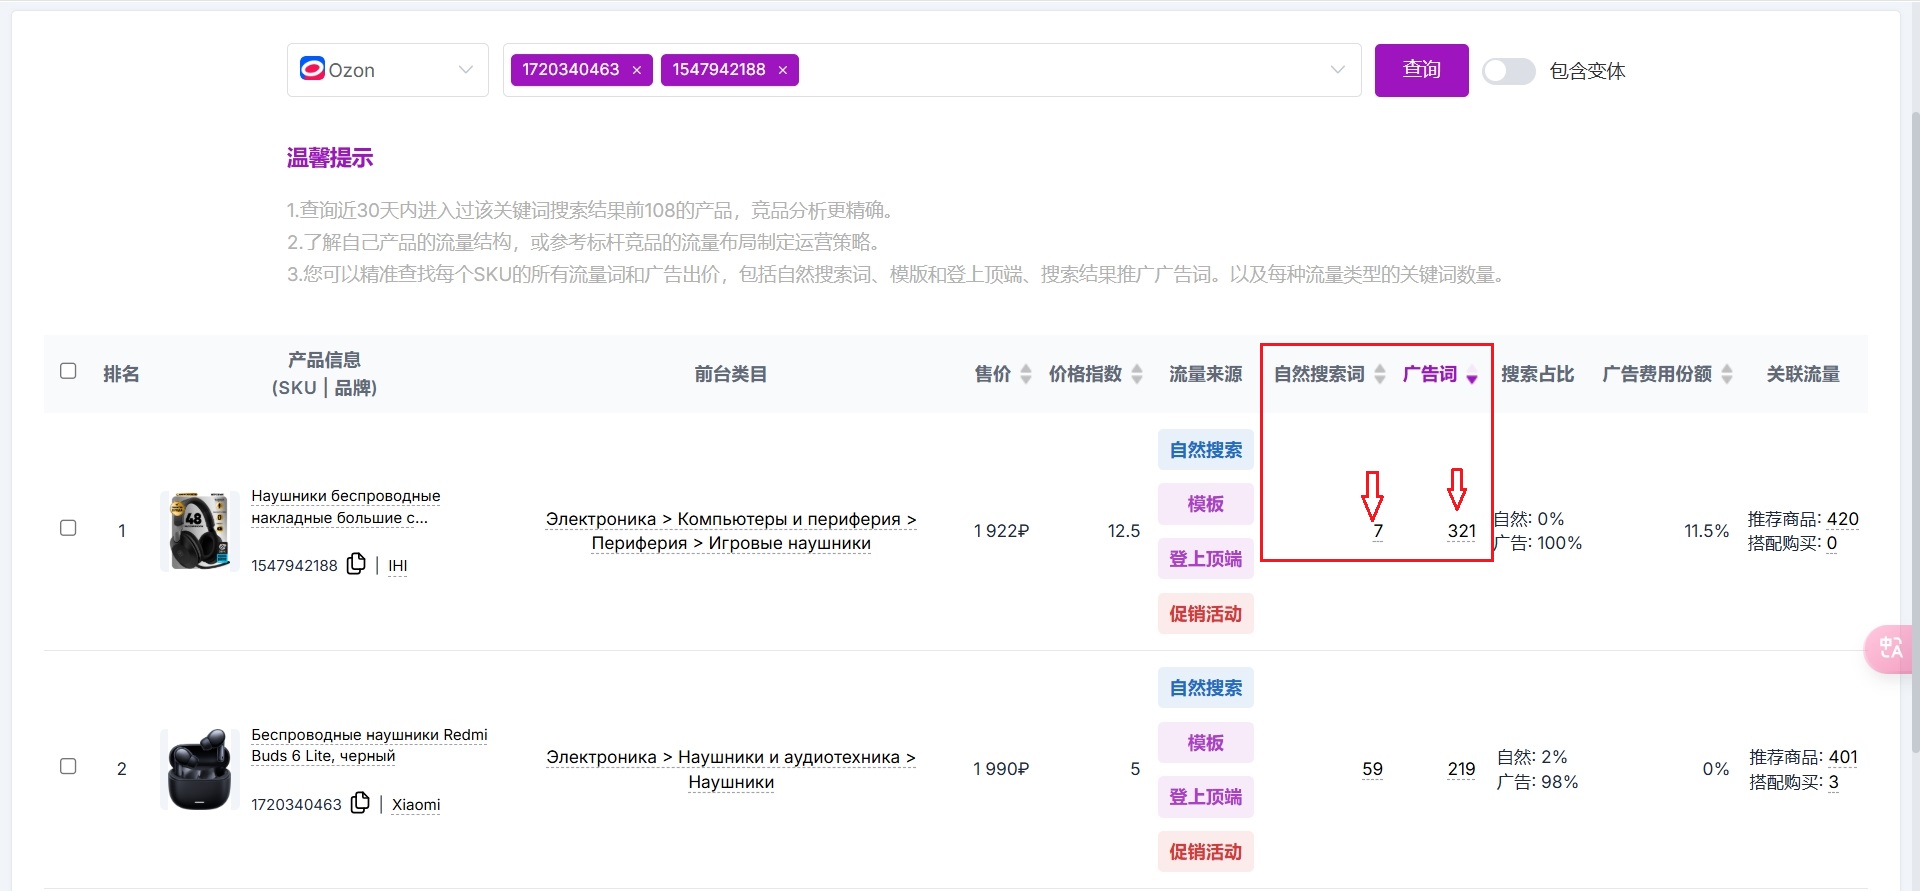Click the 关联流量 column header
This screenshot has width=1920, height=891.
click(1803, 374)
